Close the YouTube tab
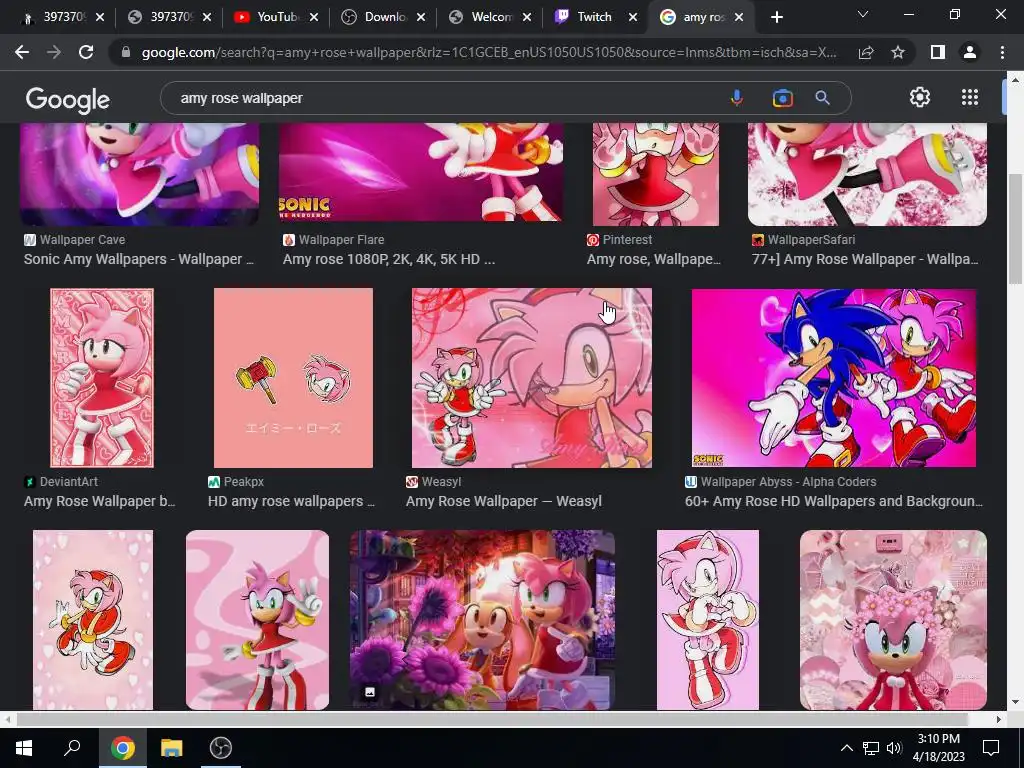The height and width of the screenshot is (768, 1024). pyautogui.click(x=313, y=18)
